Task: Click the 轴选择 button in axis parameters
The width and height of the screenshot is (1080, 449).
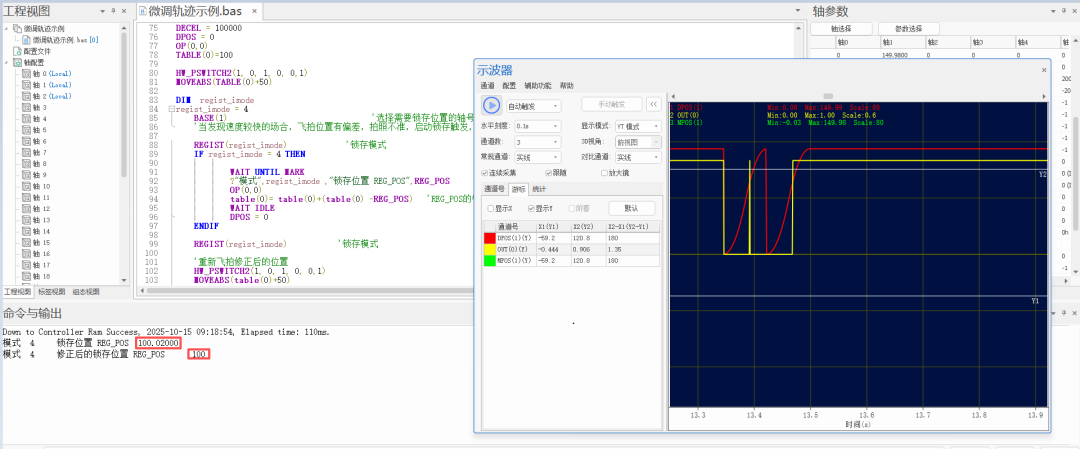Action: coord(841,29)
